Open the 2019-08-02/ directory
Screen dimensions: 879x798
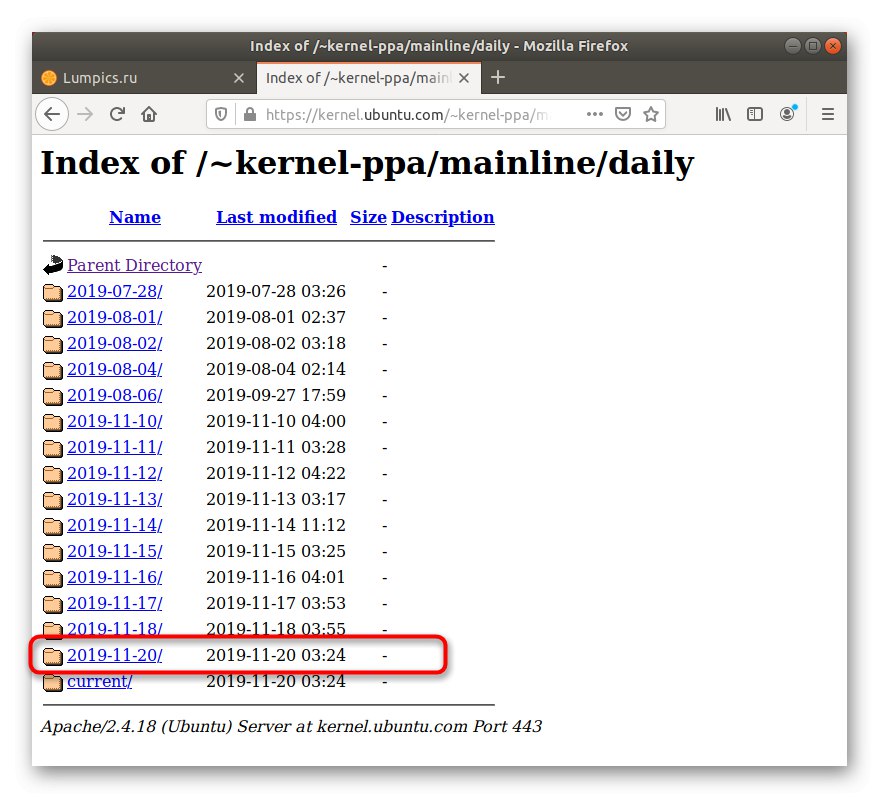pos(114,343)
